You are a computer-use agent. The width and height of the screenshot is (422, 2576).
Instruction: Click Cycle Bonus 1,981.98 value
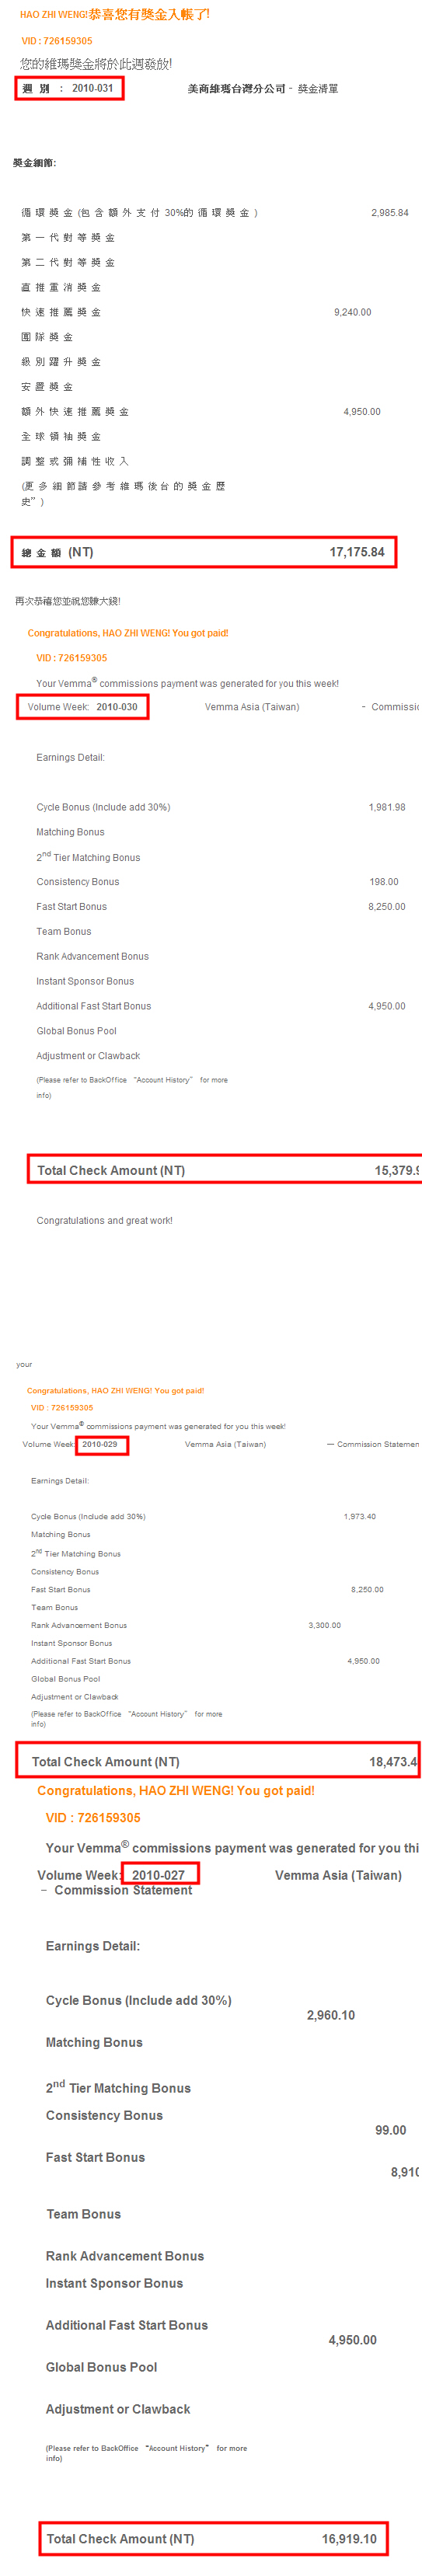pyautogui.click(x=387, y=807)
